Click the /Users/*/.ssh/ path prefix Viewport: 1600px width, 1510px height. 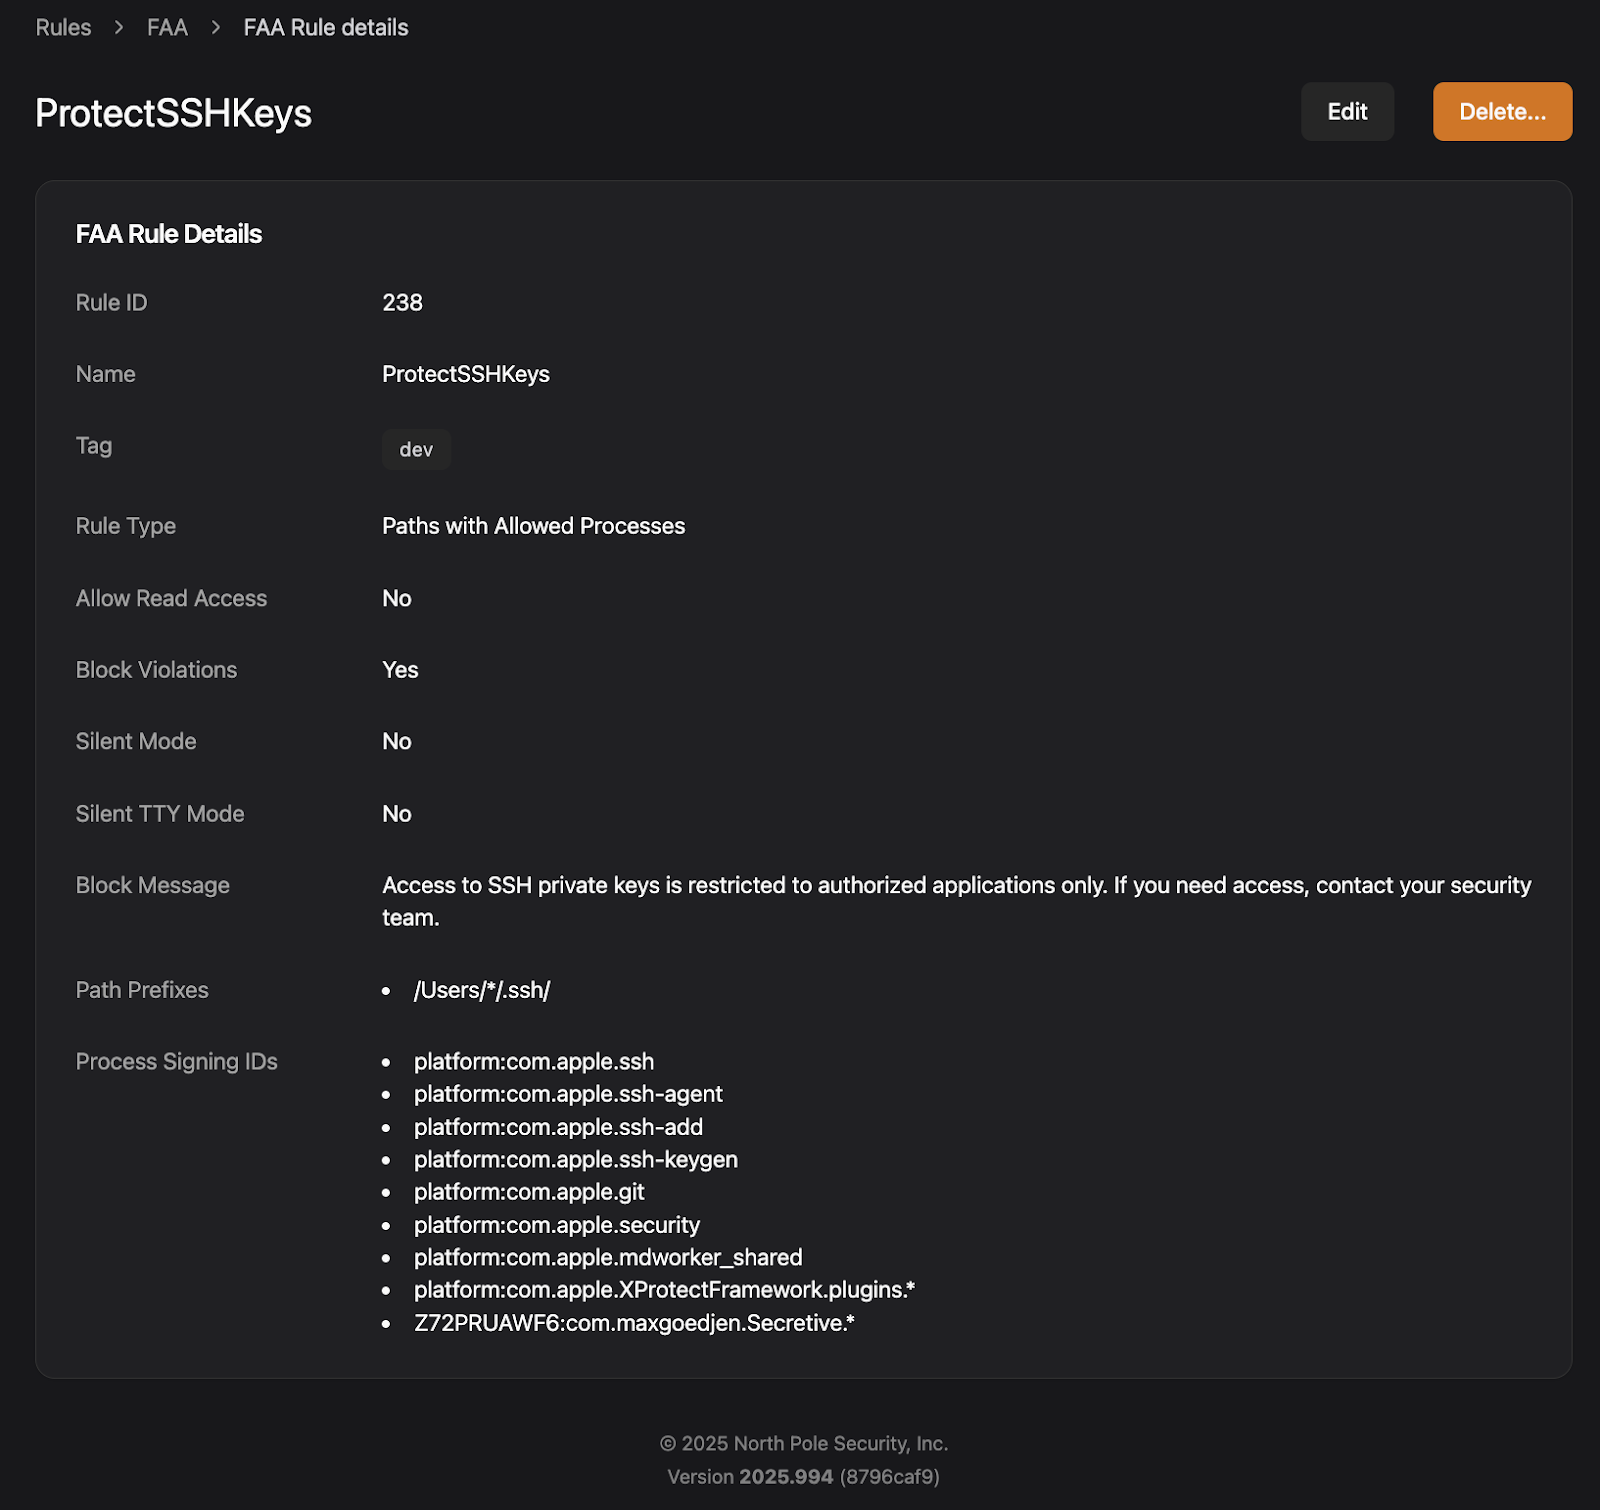[482, 990]
